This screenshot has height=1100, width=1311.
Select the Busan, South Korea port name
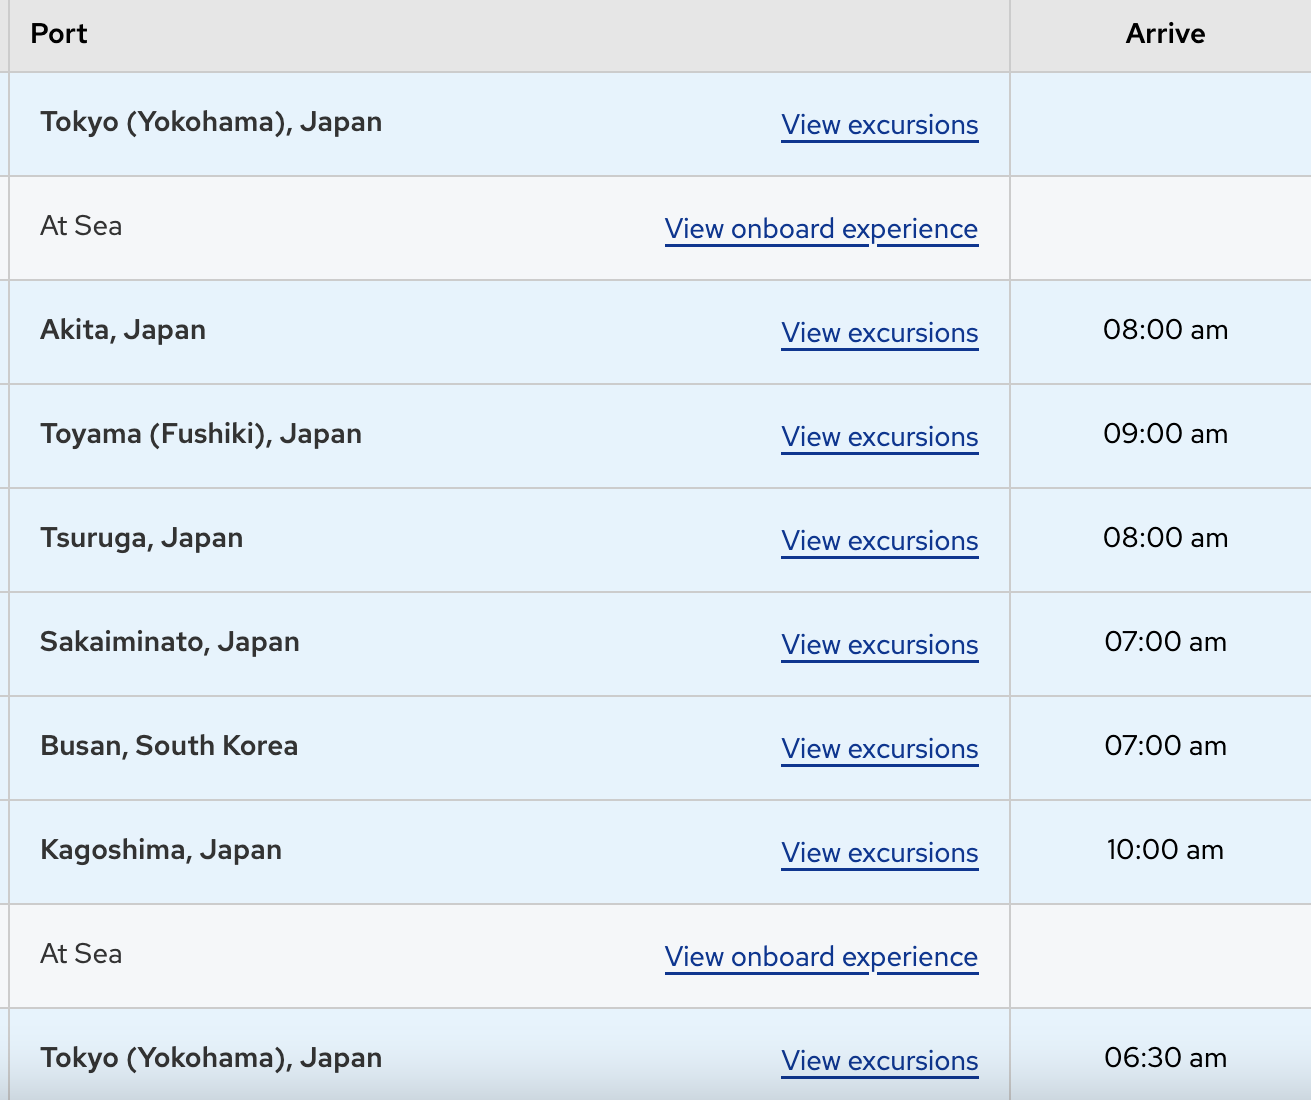coord(169,746)
